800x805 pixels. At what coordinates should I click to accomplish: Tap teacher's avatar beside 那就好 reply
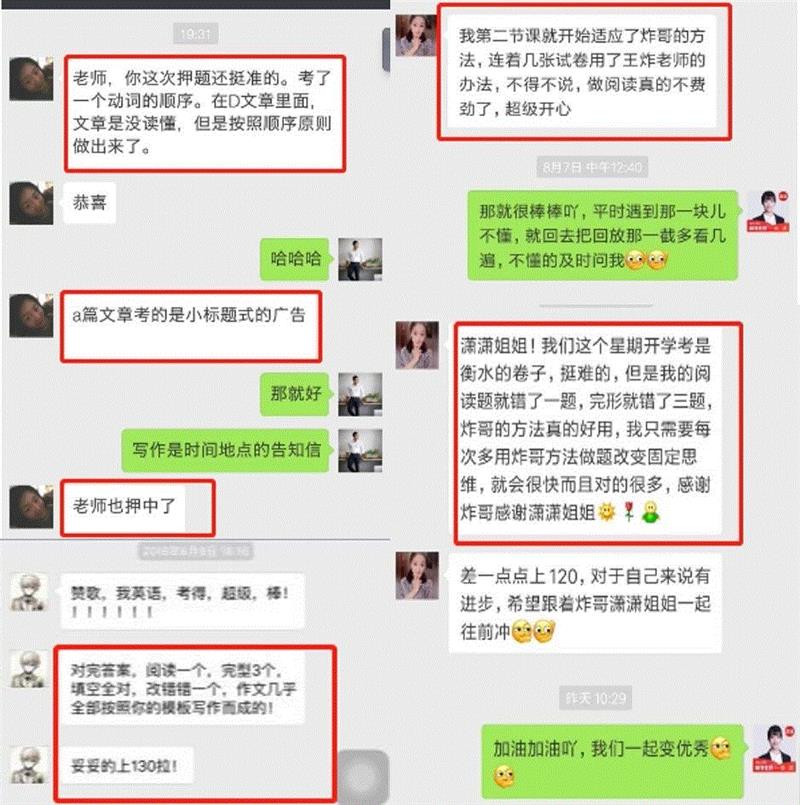[x=360, y=394]
